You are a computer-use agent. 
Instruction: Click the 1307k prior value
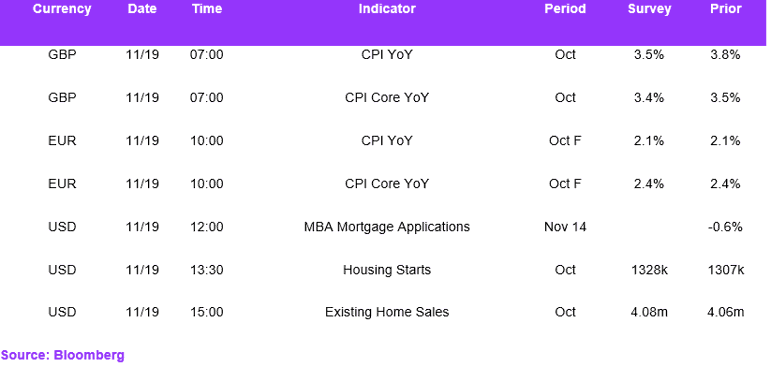click(x=726, y=270)
